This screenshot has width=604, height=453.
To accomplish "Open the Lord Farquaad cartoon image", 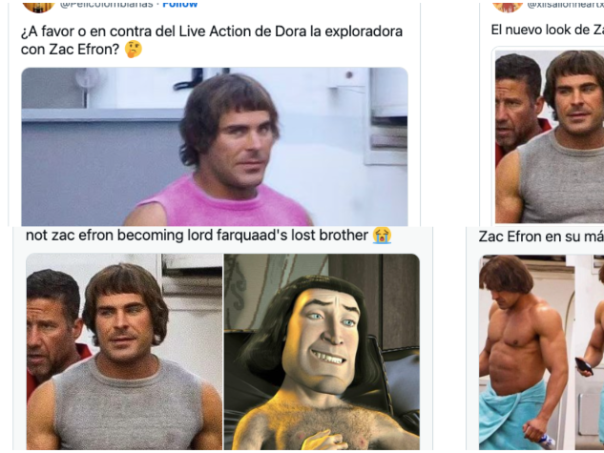I will coord(322,351).
